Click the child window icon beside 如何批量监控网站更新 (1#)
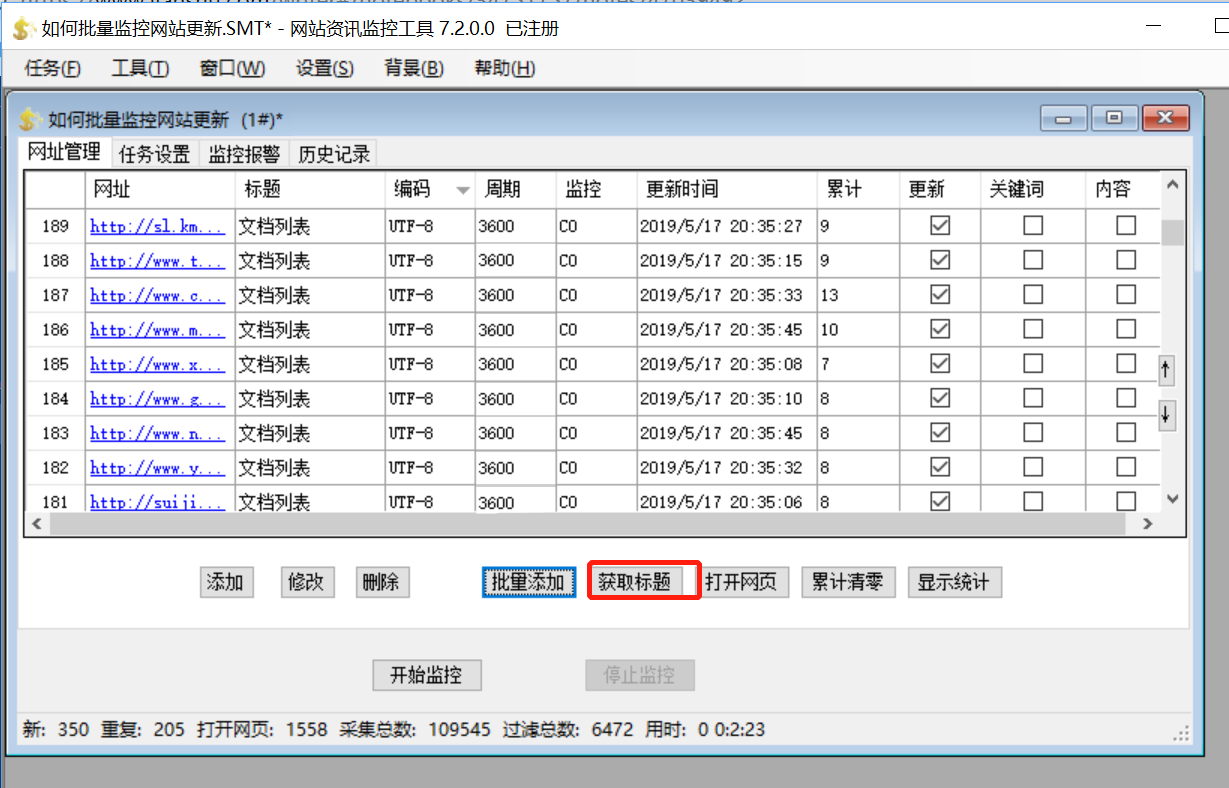 pos(30,120)
